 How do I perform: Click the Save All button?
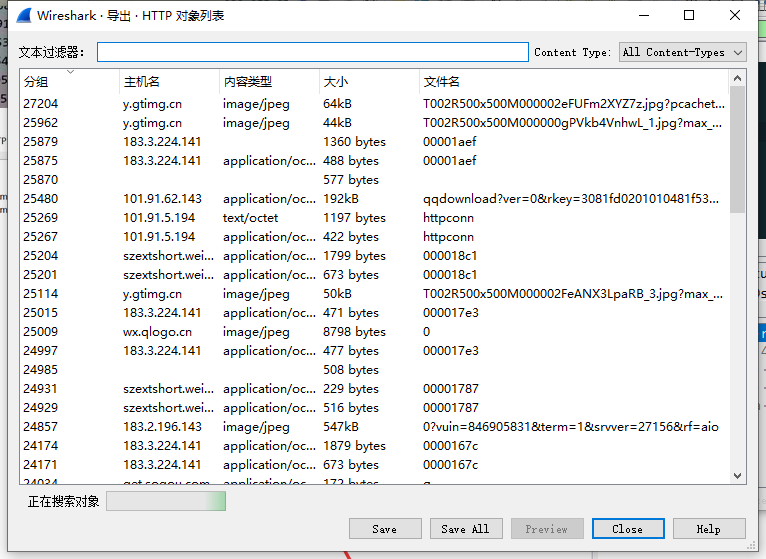coord(466,529)
